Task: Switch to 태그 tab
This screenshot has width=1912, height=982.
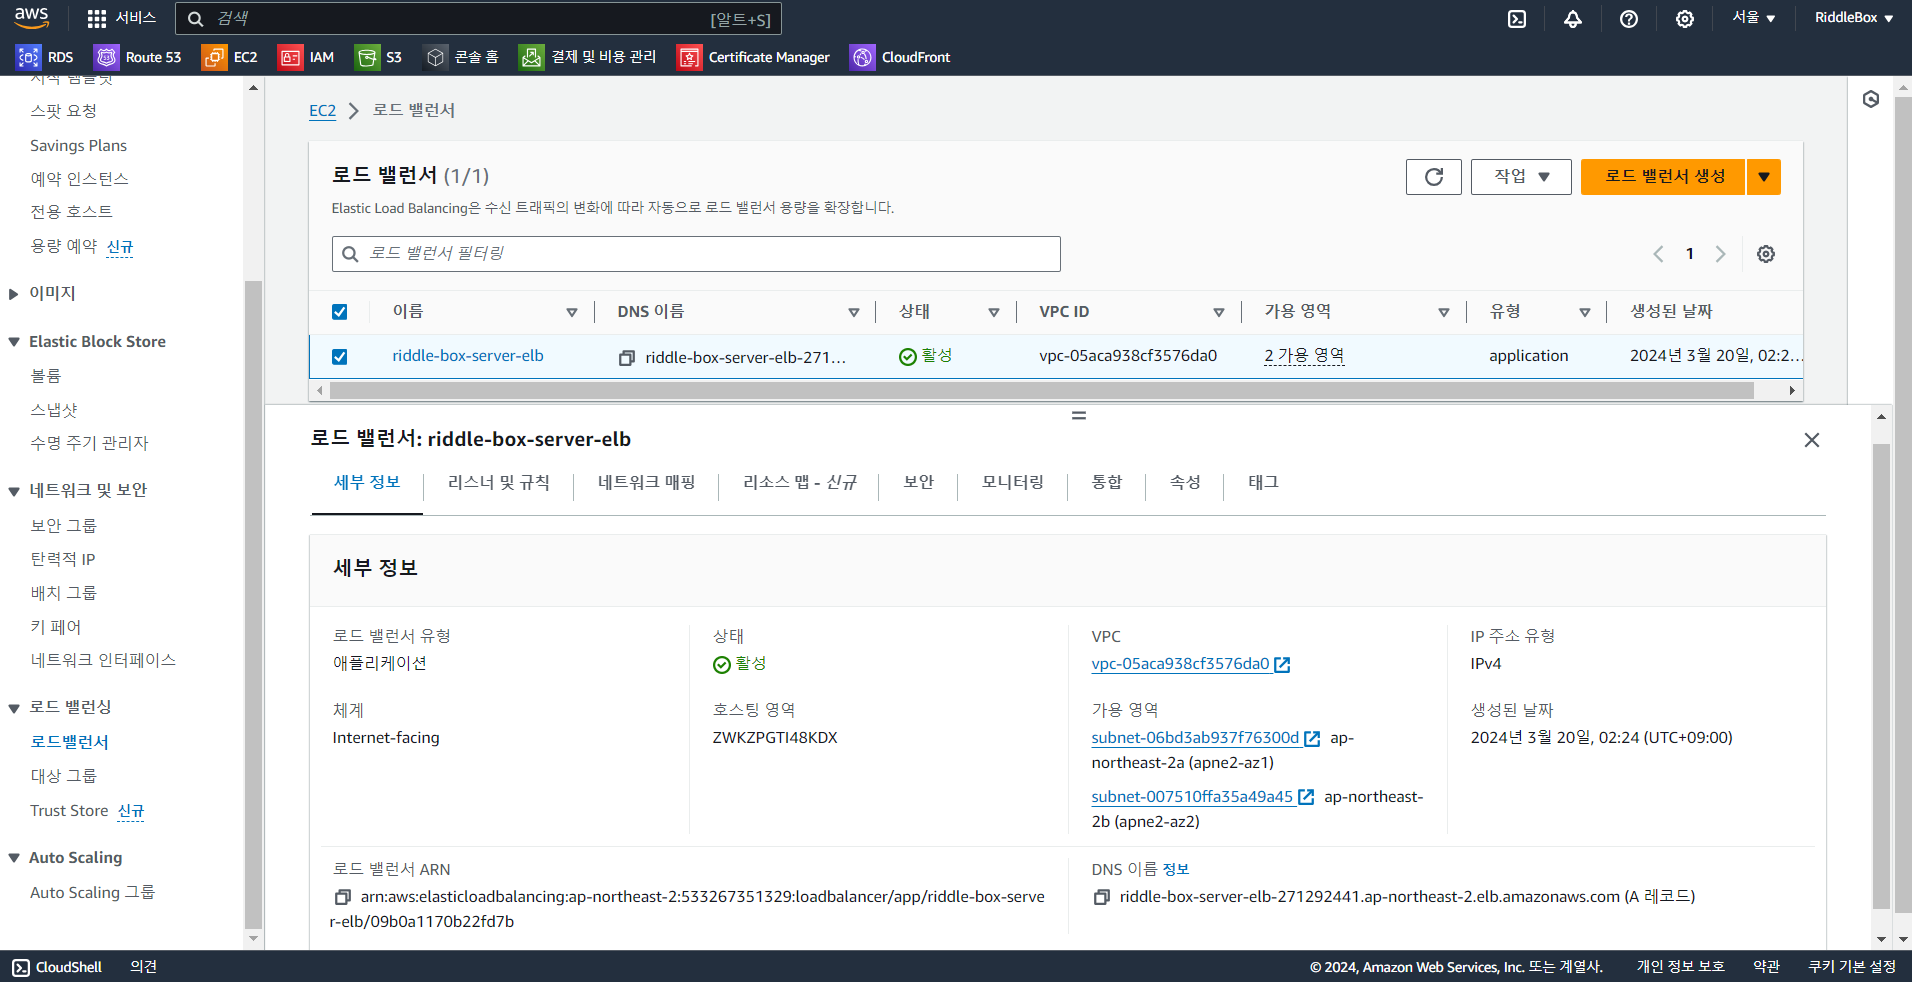Action: pyautogui.click(x=1263, y=483)
